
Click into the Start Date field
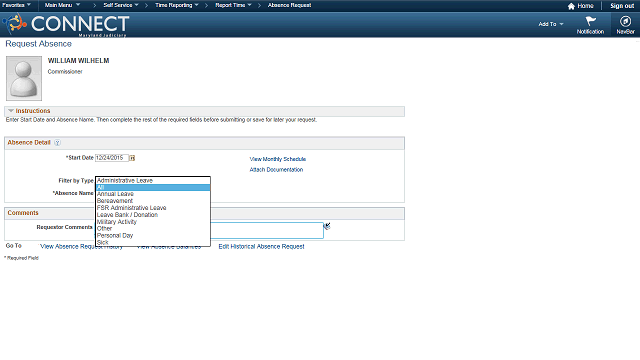(x=112, y=158)
